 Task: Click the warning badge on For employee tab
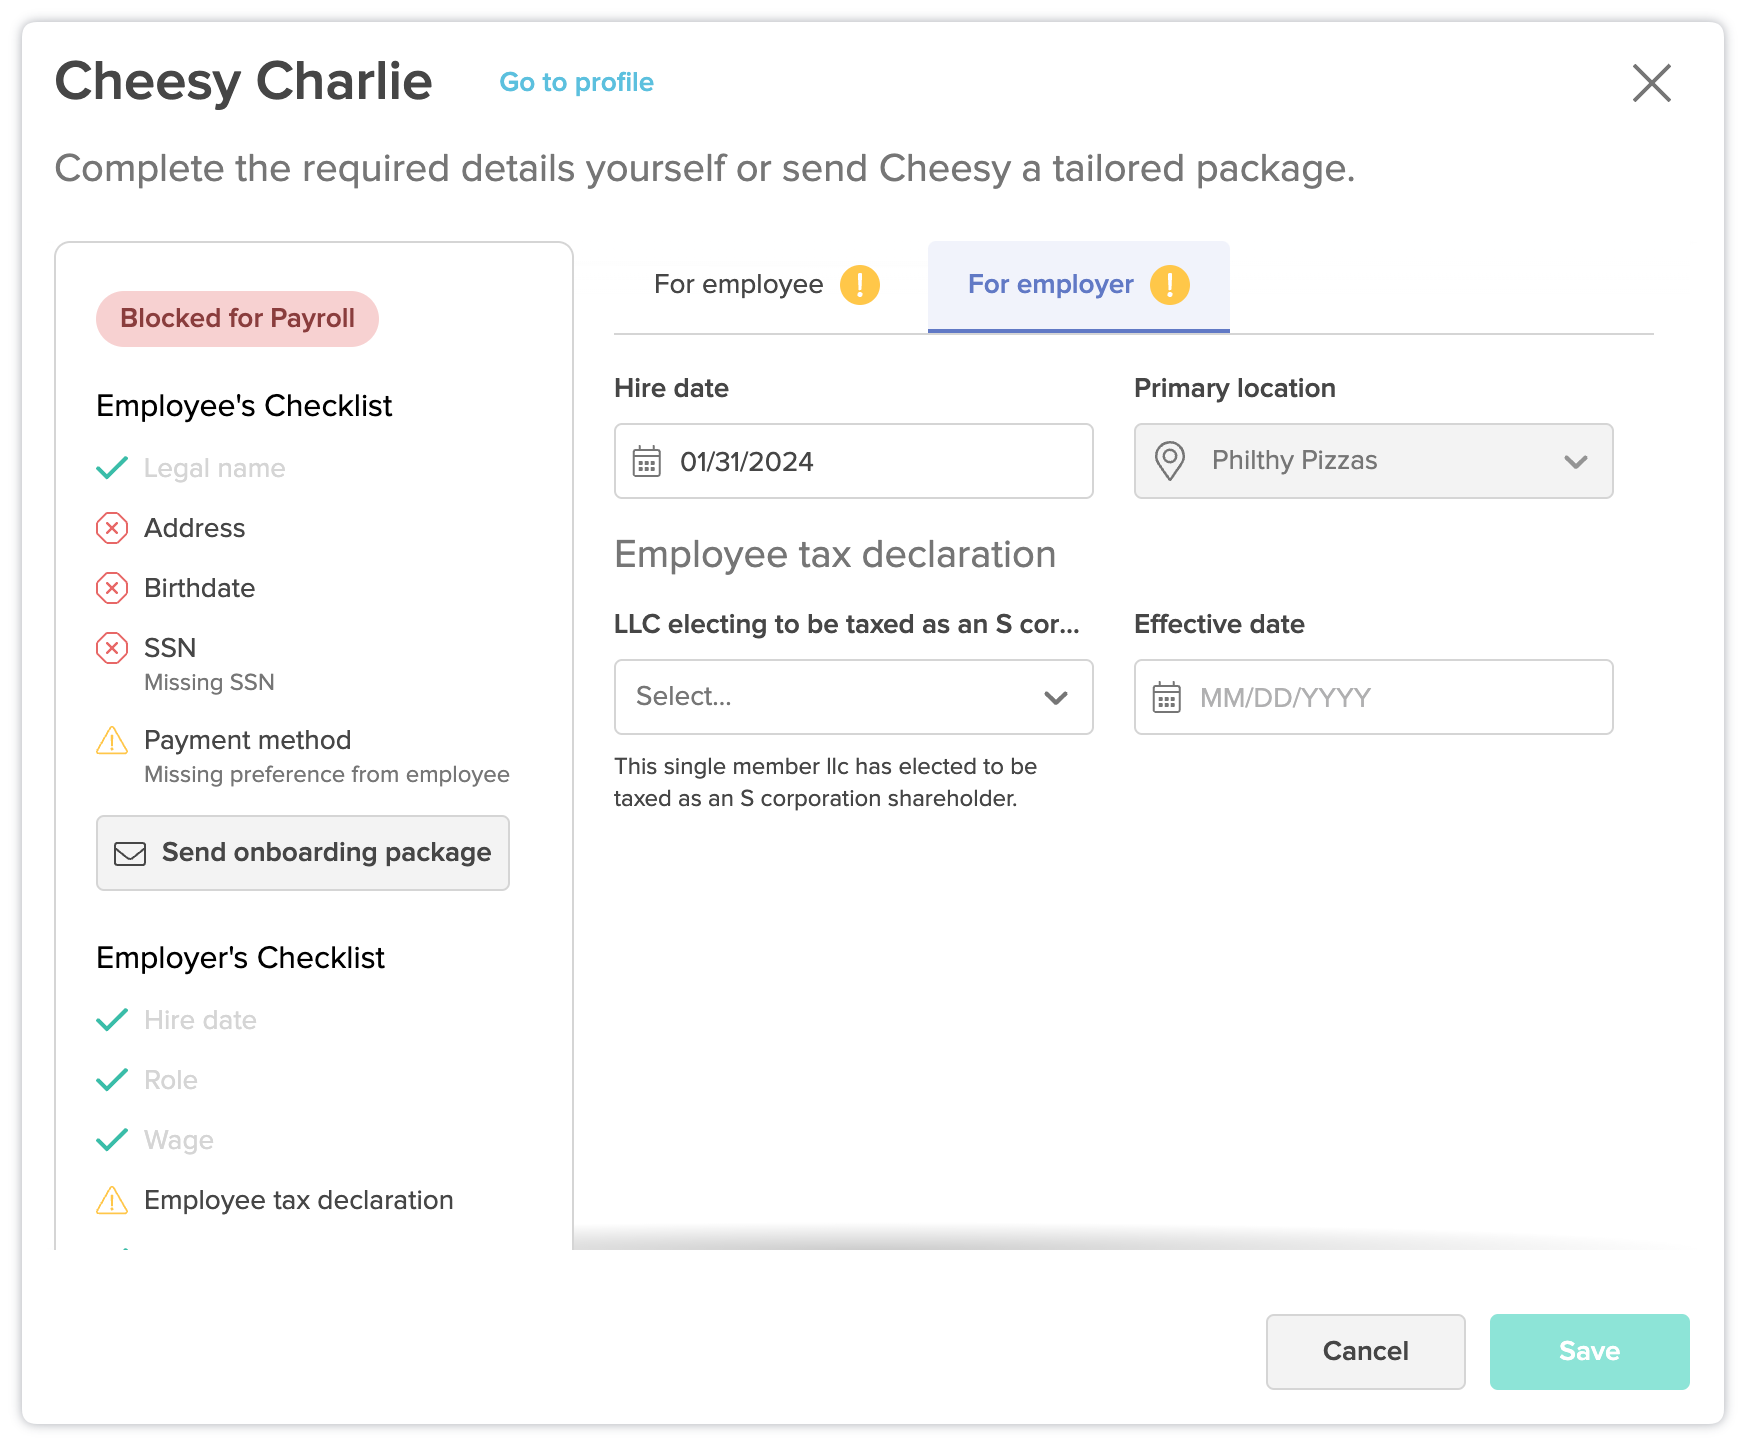[x=859, y=285]
